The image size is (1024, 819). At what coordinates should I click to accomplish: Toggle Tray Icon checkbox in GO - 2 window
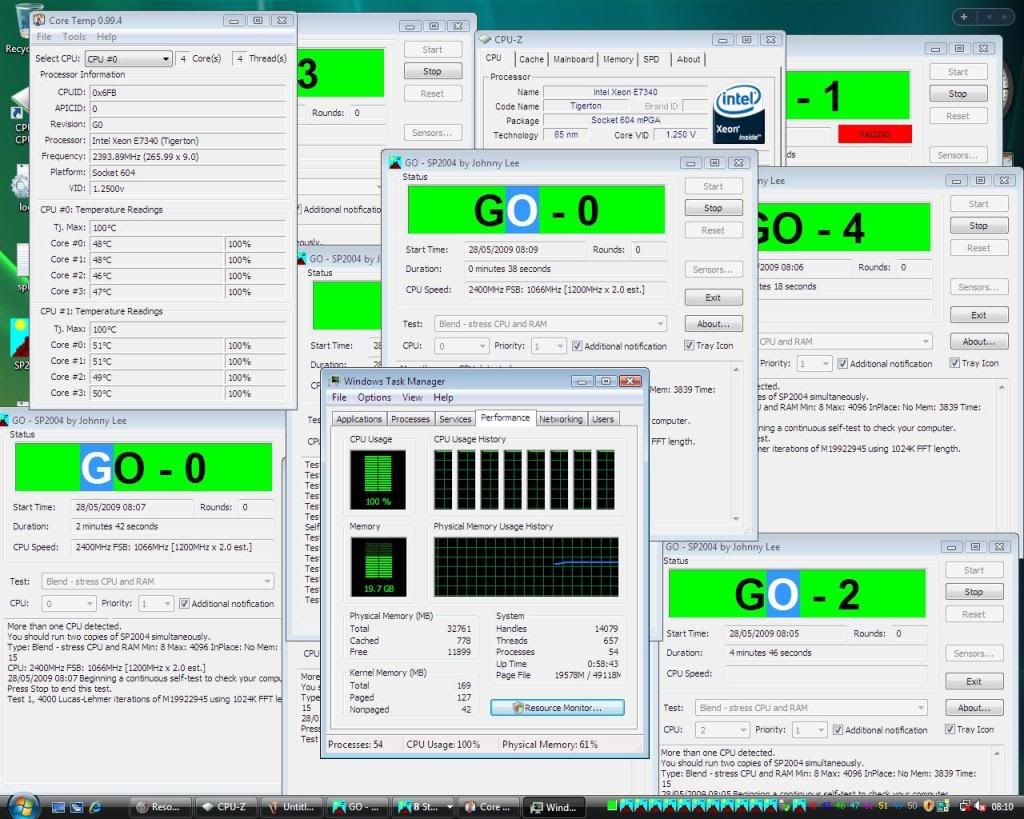point(950,730)
